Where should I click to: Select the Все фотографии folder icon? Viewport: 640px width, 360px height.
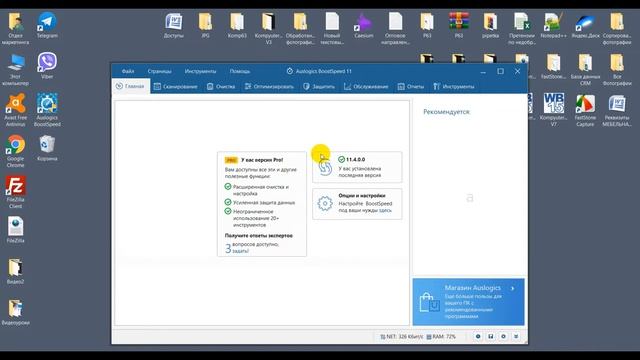tap(617, 69)
